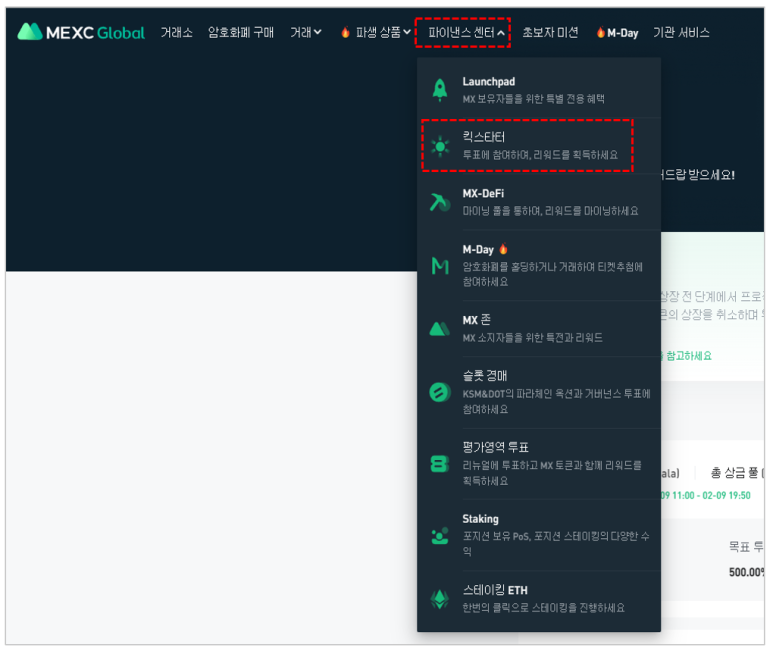The height and width of the screenshot is (654, 773).
Task: Open M-Day from the top navigation
Action: click(623, 33)
